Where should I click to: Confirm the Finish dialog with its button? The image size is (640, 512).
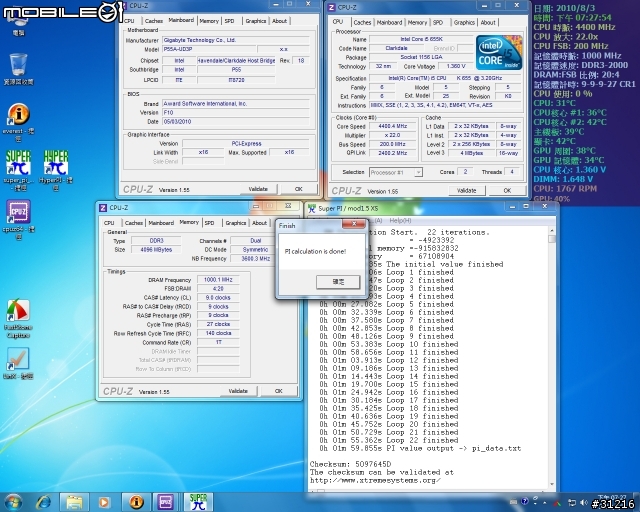338,282
